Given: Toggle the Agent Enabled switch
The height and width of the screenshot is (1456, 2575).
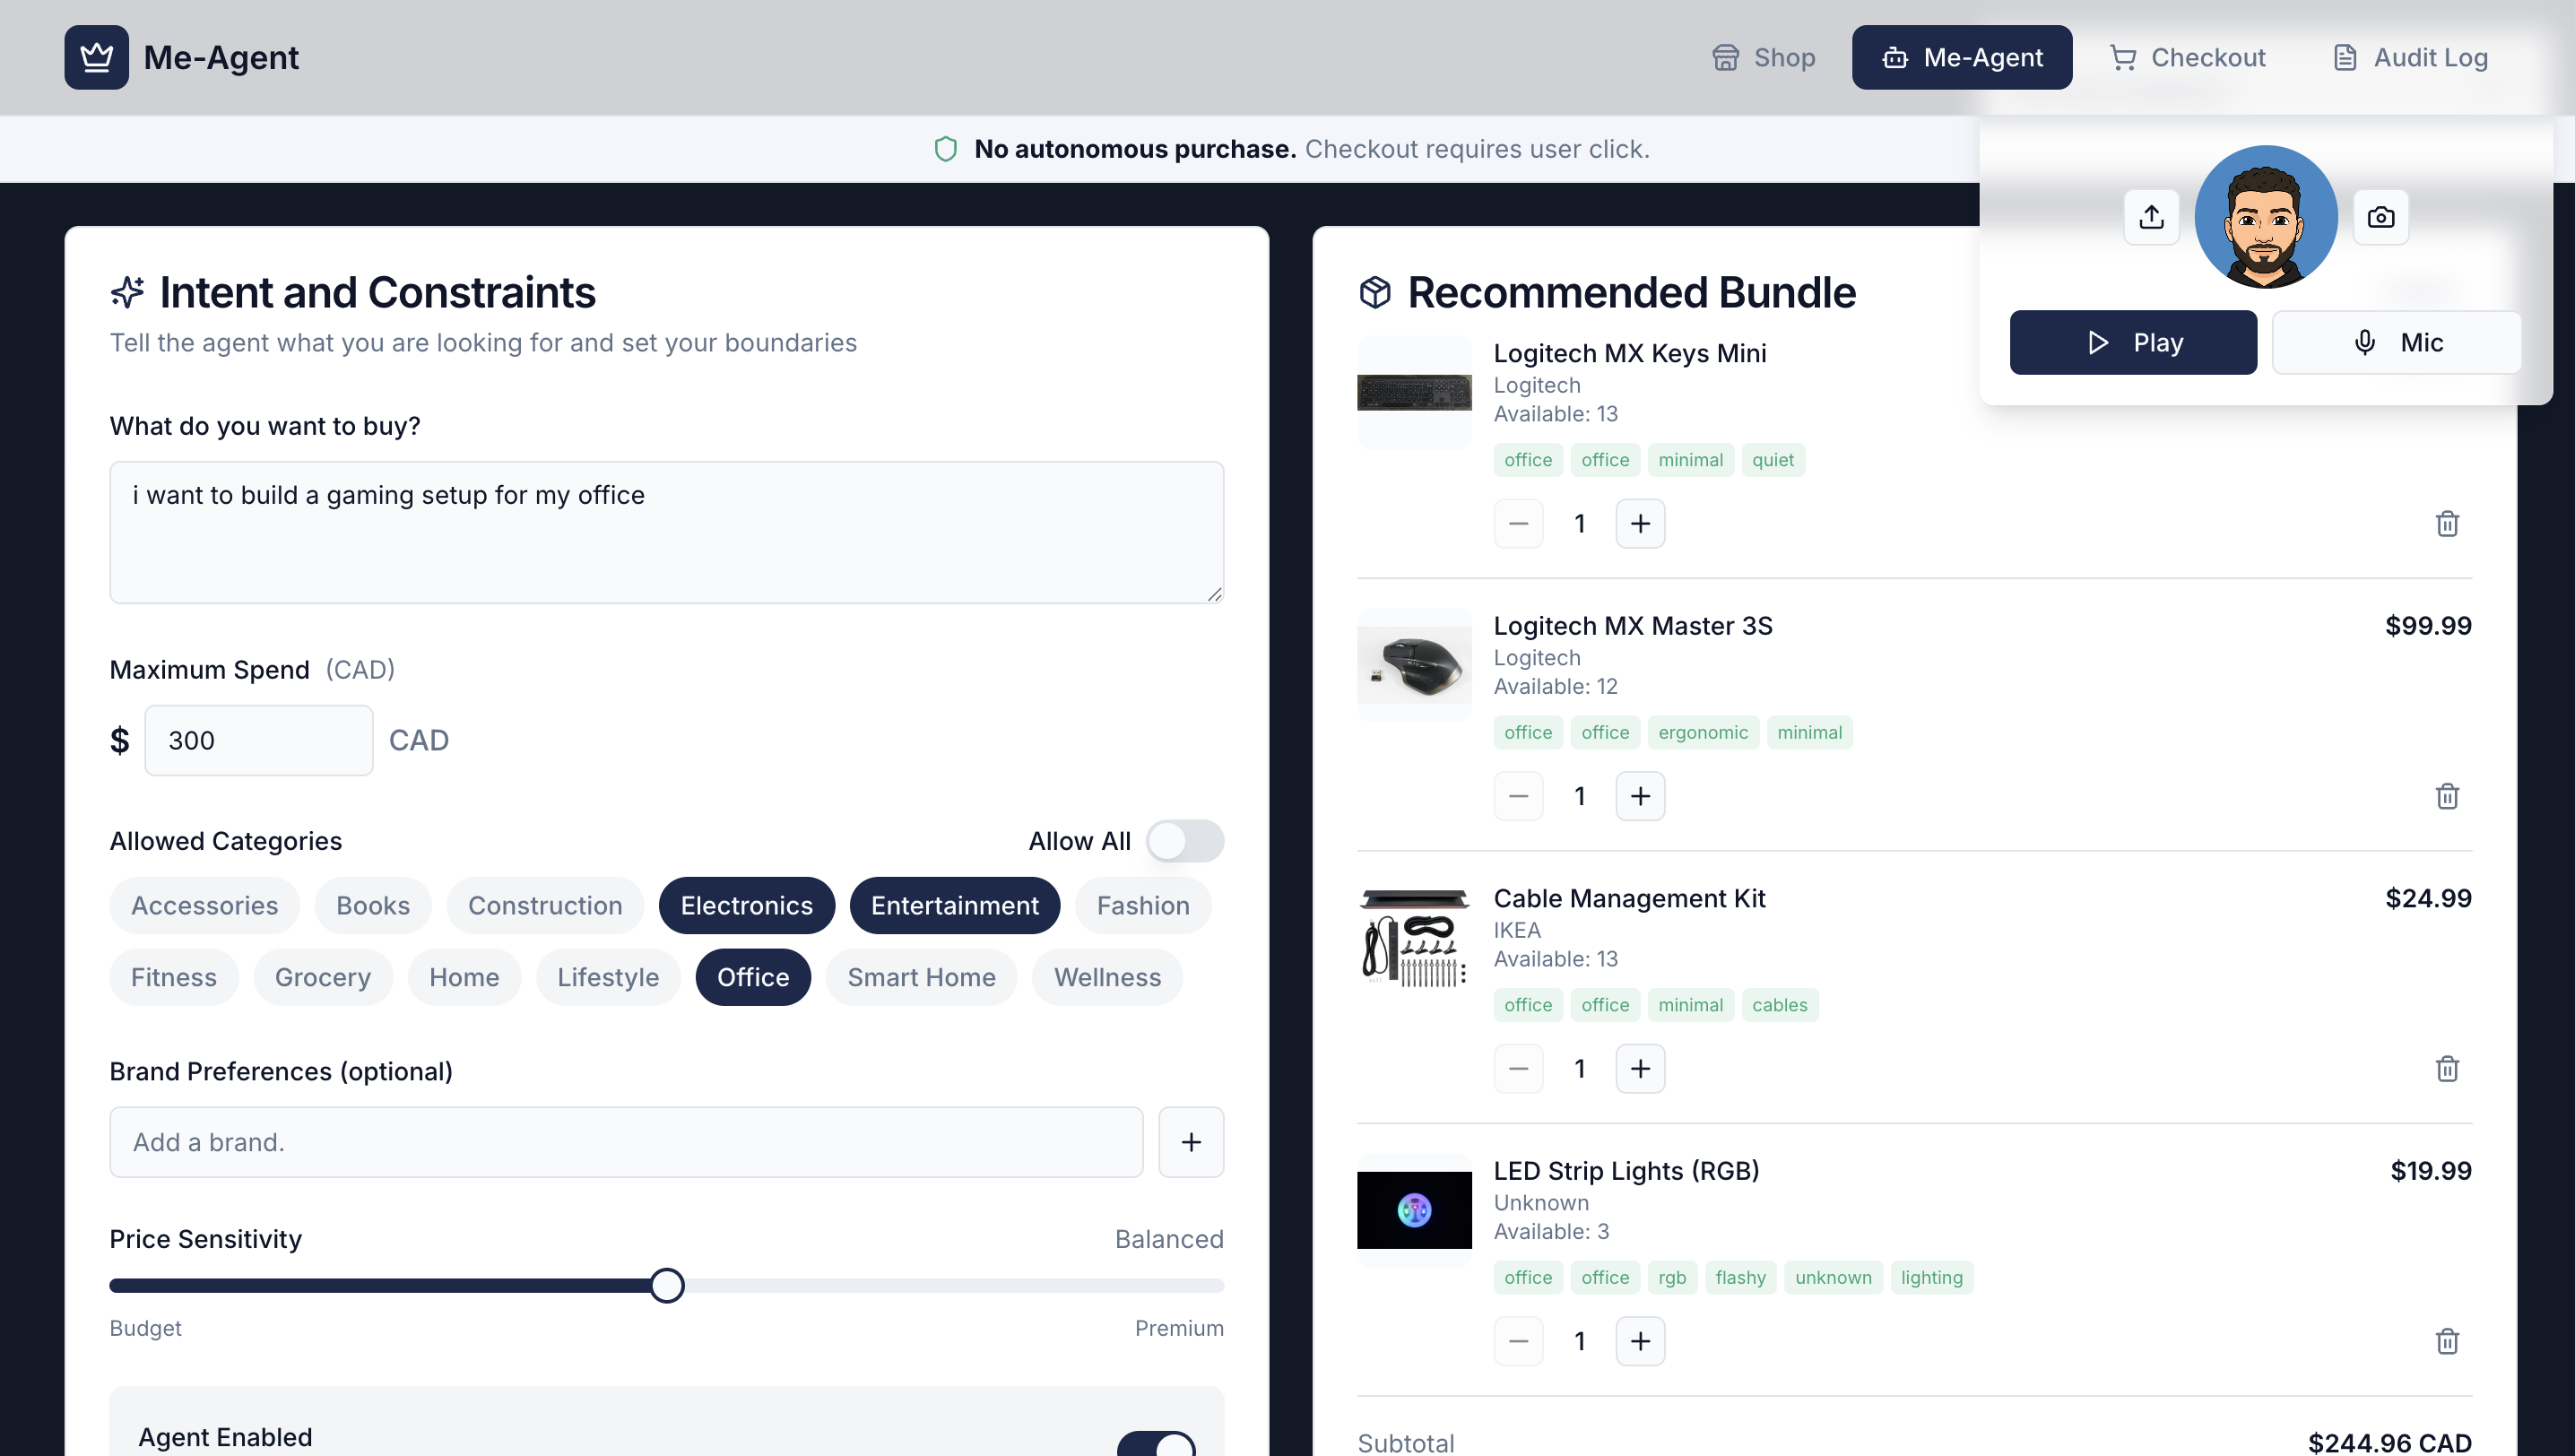Looking at the screenshot, I should [x=1156, y=1444].
